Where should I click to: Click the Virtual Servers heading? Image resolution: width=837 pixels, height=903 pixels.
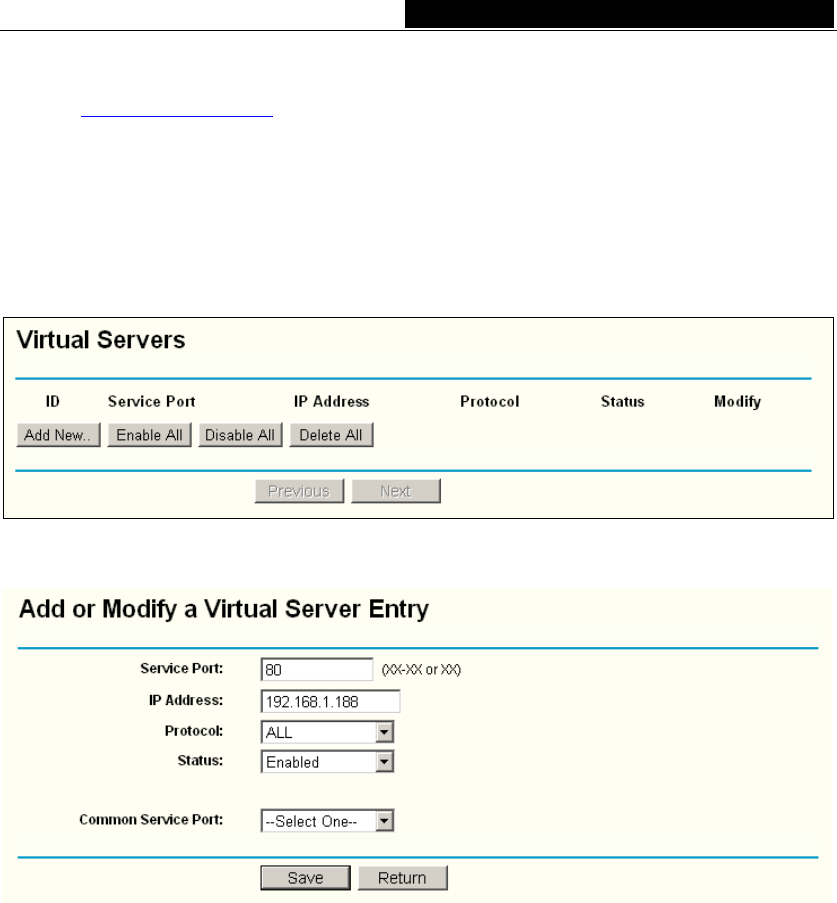[x=101, y=340]
